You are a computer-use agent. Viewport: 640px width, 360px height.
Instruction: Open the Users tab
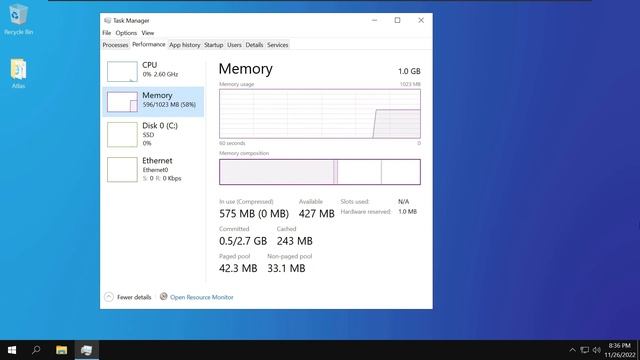pyautogui.click(x=234, y=45)
